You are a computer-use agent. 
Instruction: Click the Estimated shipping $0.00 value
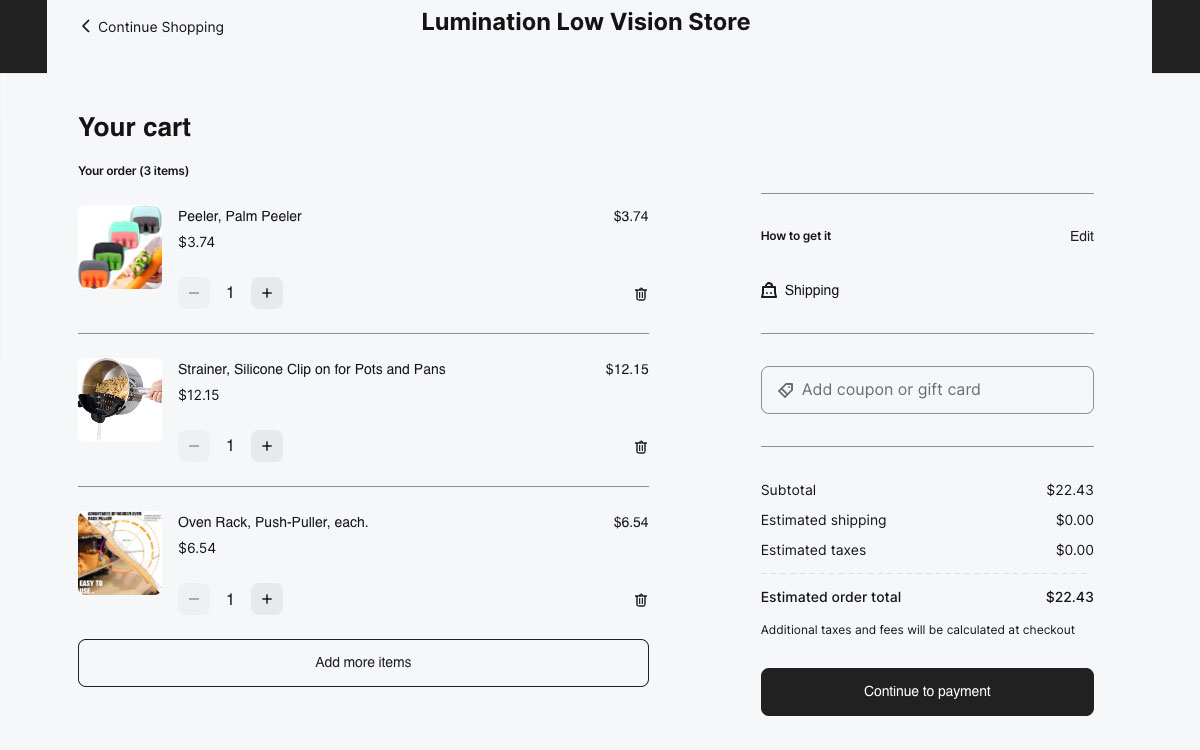tap(1075, 520)
